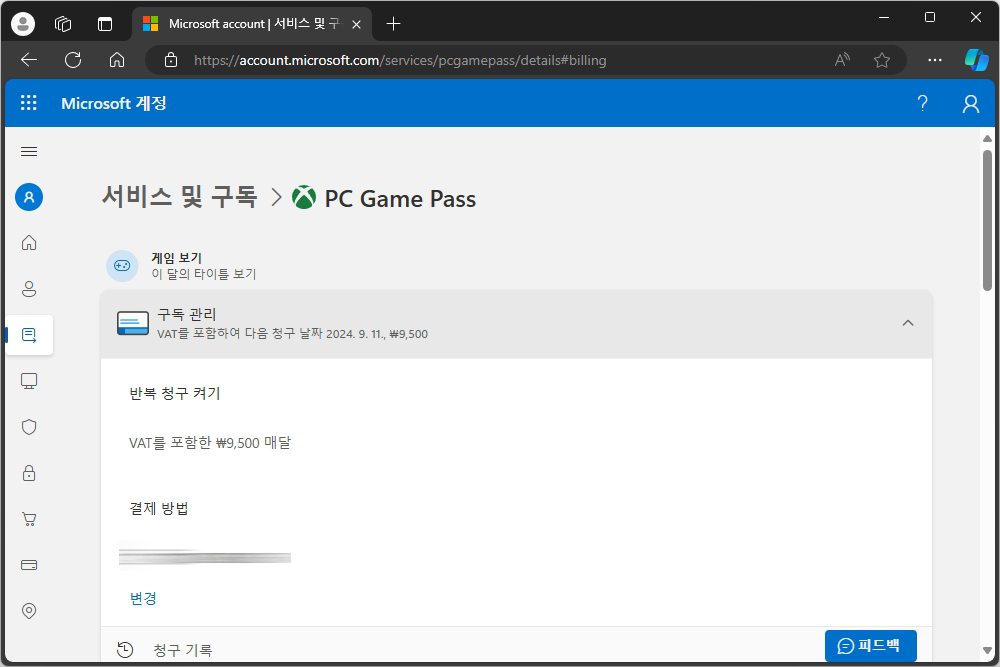Select the Services & subscriptions sidebar icon
1000x667 pixels.
tap(29, 335)
